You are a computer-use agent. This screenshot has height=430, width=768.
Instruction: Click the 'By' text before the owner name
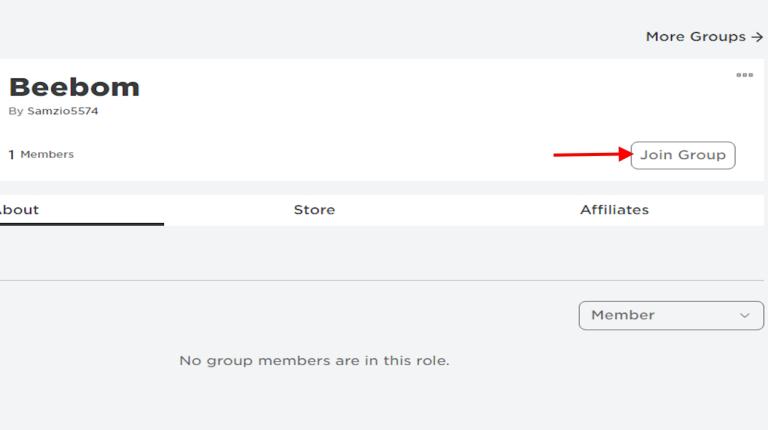(15, 111)
